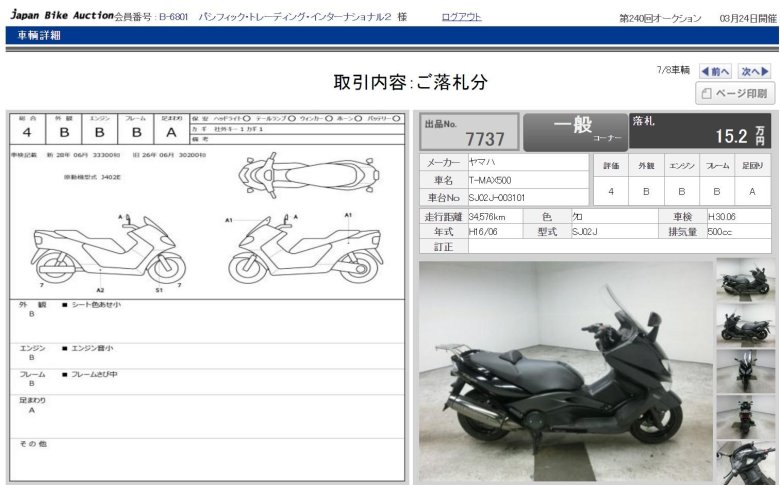780x485 pixels.
Task: Click the ページ印刷 print page button
Action: point(735,94)
